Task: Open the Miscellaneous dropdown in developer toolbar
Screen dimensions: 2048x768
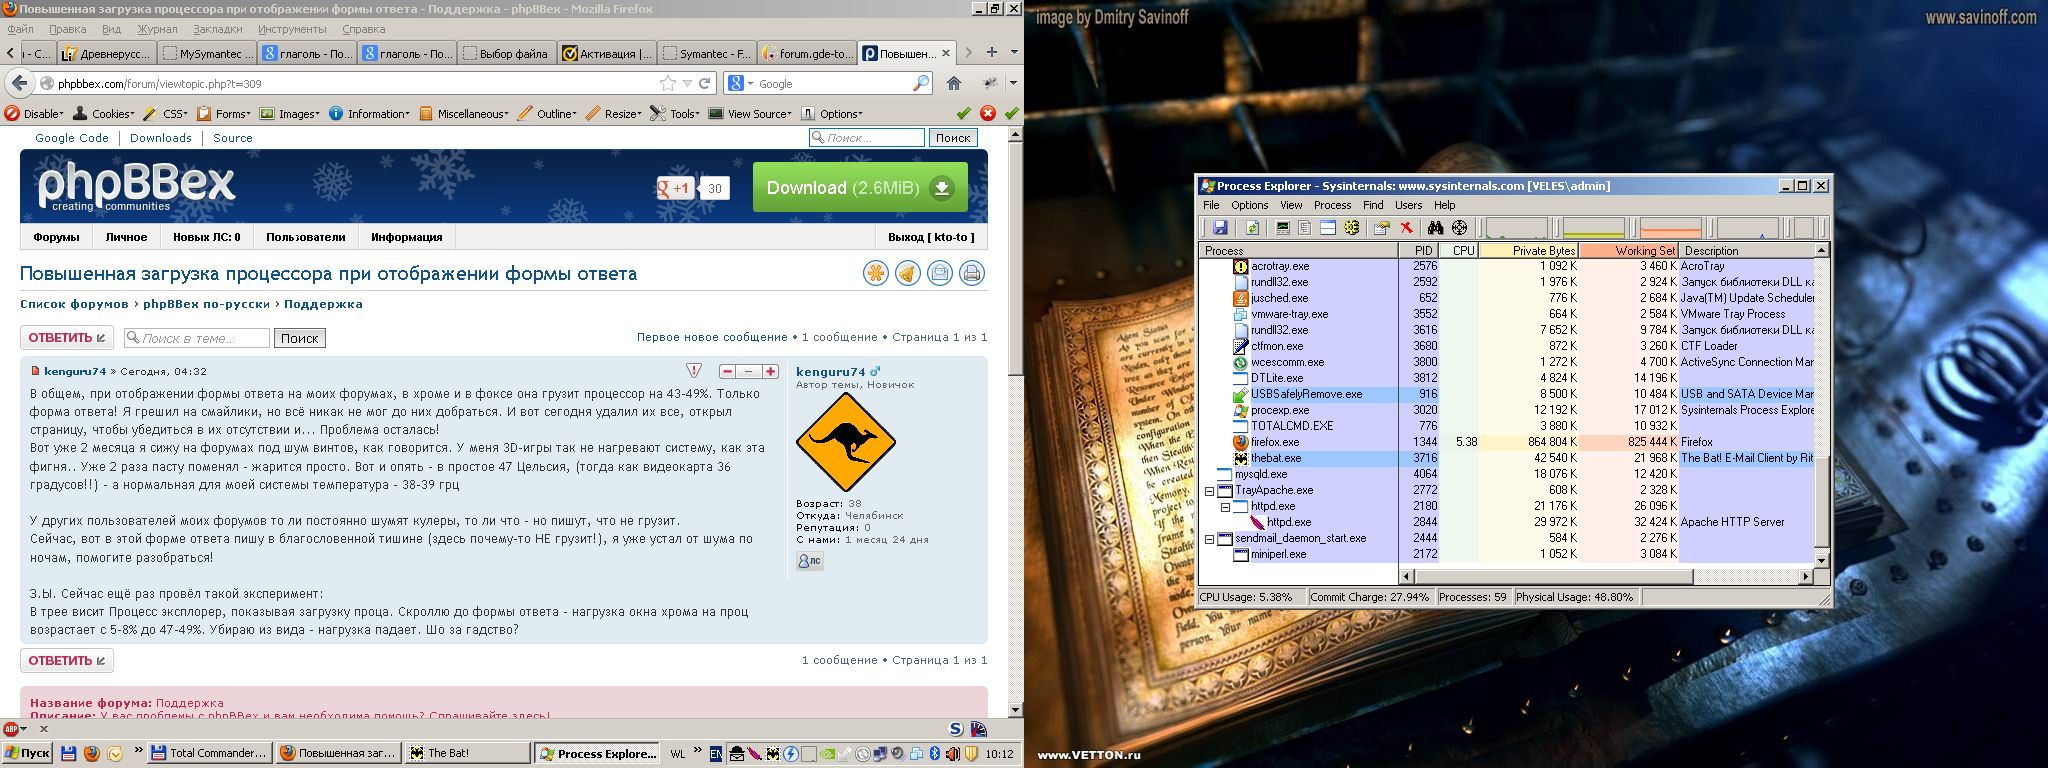Action: pyautogui.click(x=465, y=114)
